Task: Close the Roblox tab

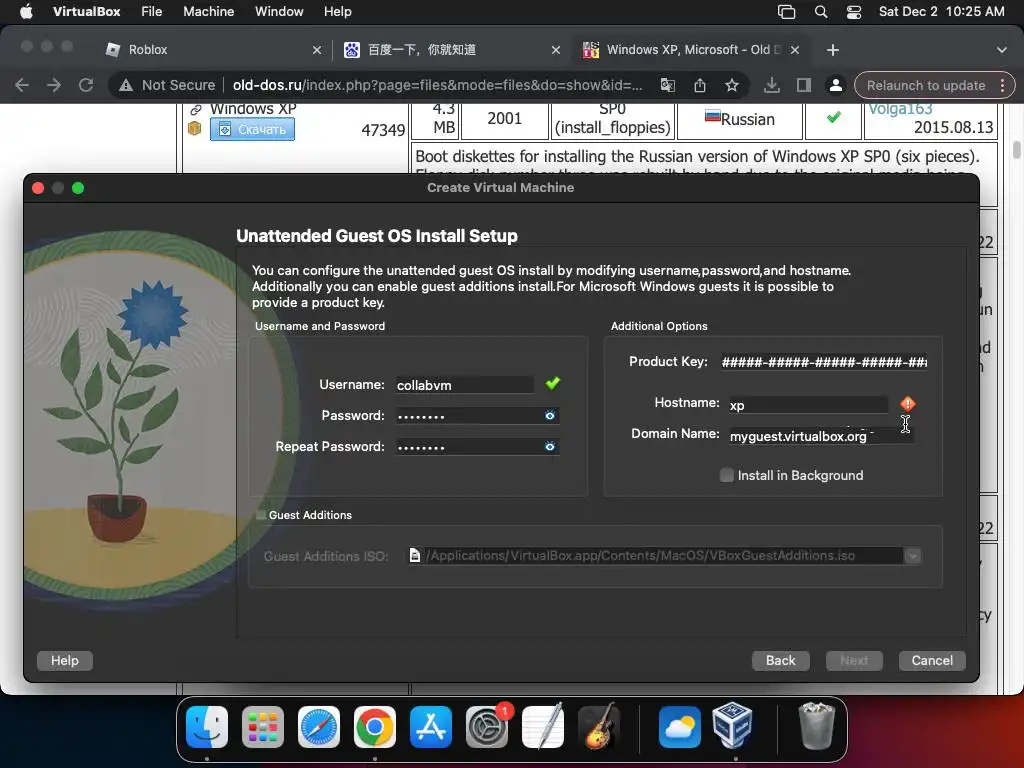Action: [x=317, y=50]
